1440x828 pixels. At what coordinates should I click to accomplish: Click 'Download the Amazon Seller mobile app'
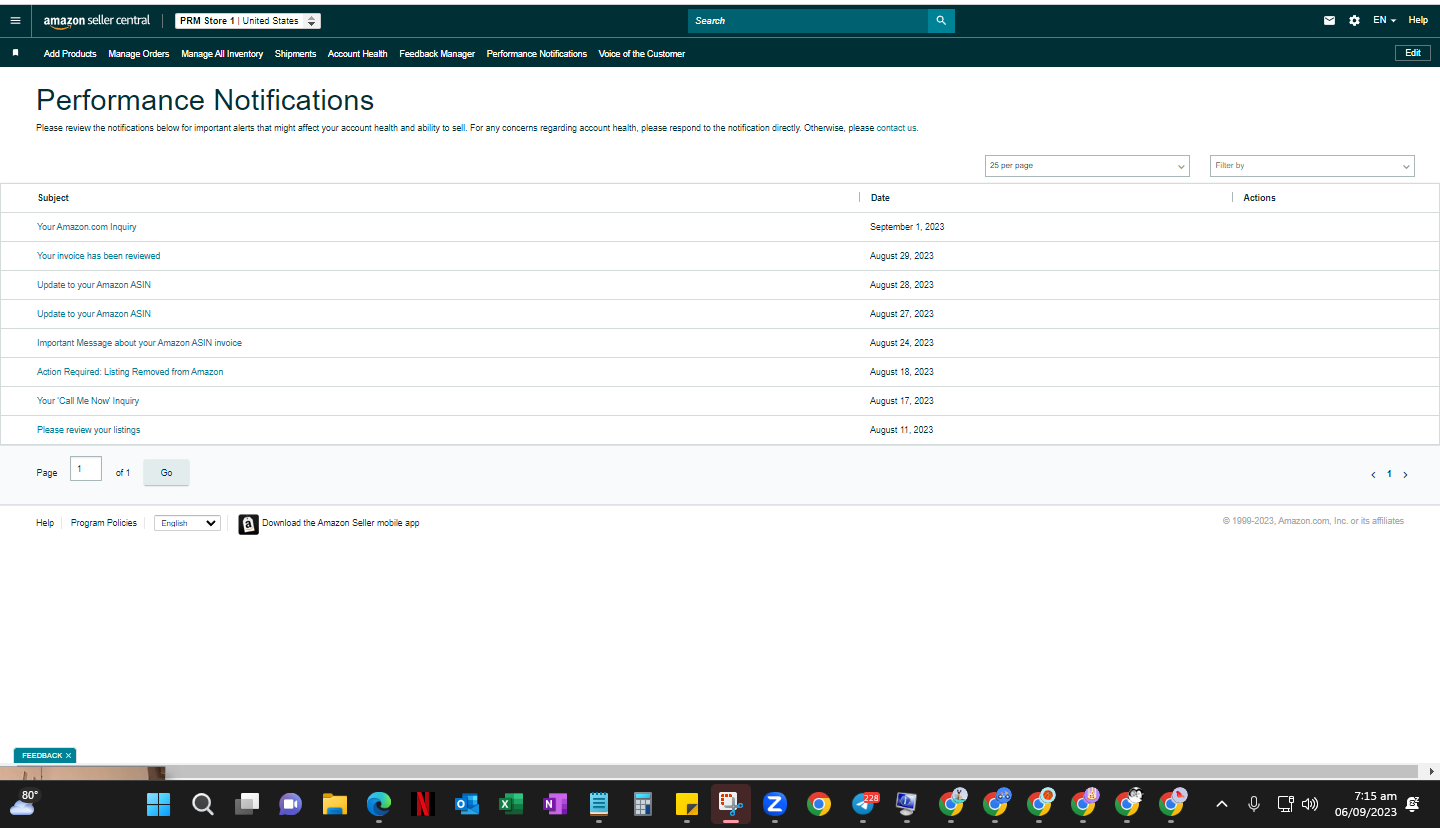pyautogui.click(x=341, y=523)
